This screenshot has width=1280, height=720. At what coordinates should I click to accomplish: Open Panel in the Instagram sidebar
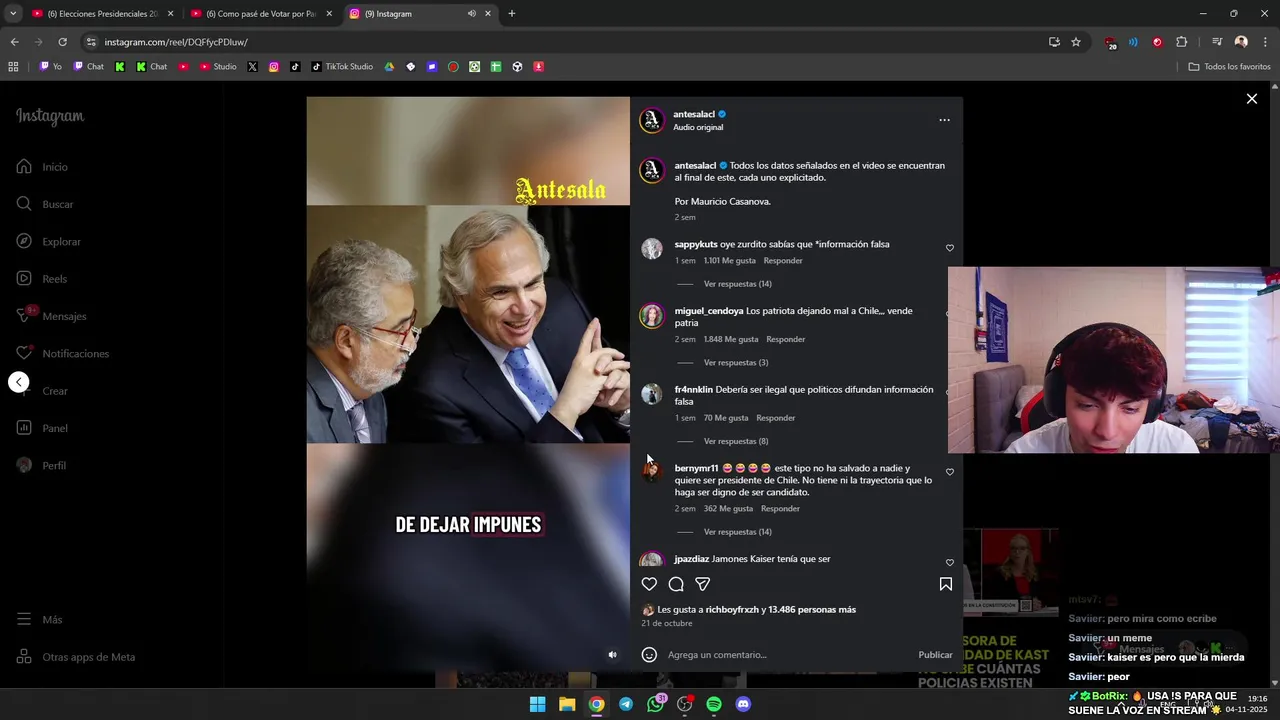click(x=42, y=428)
